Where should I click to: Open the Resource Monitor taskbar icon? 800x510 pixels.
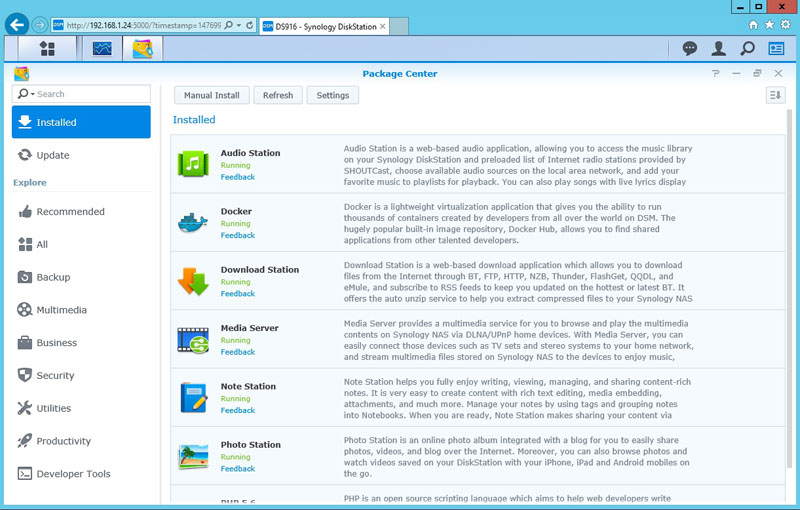point(102,49)
